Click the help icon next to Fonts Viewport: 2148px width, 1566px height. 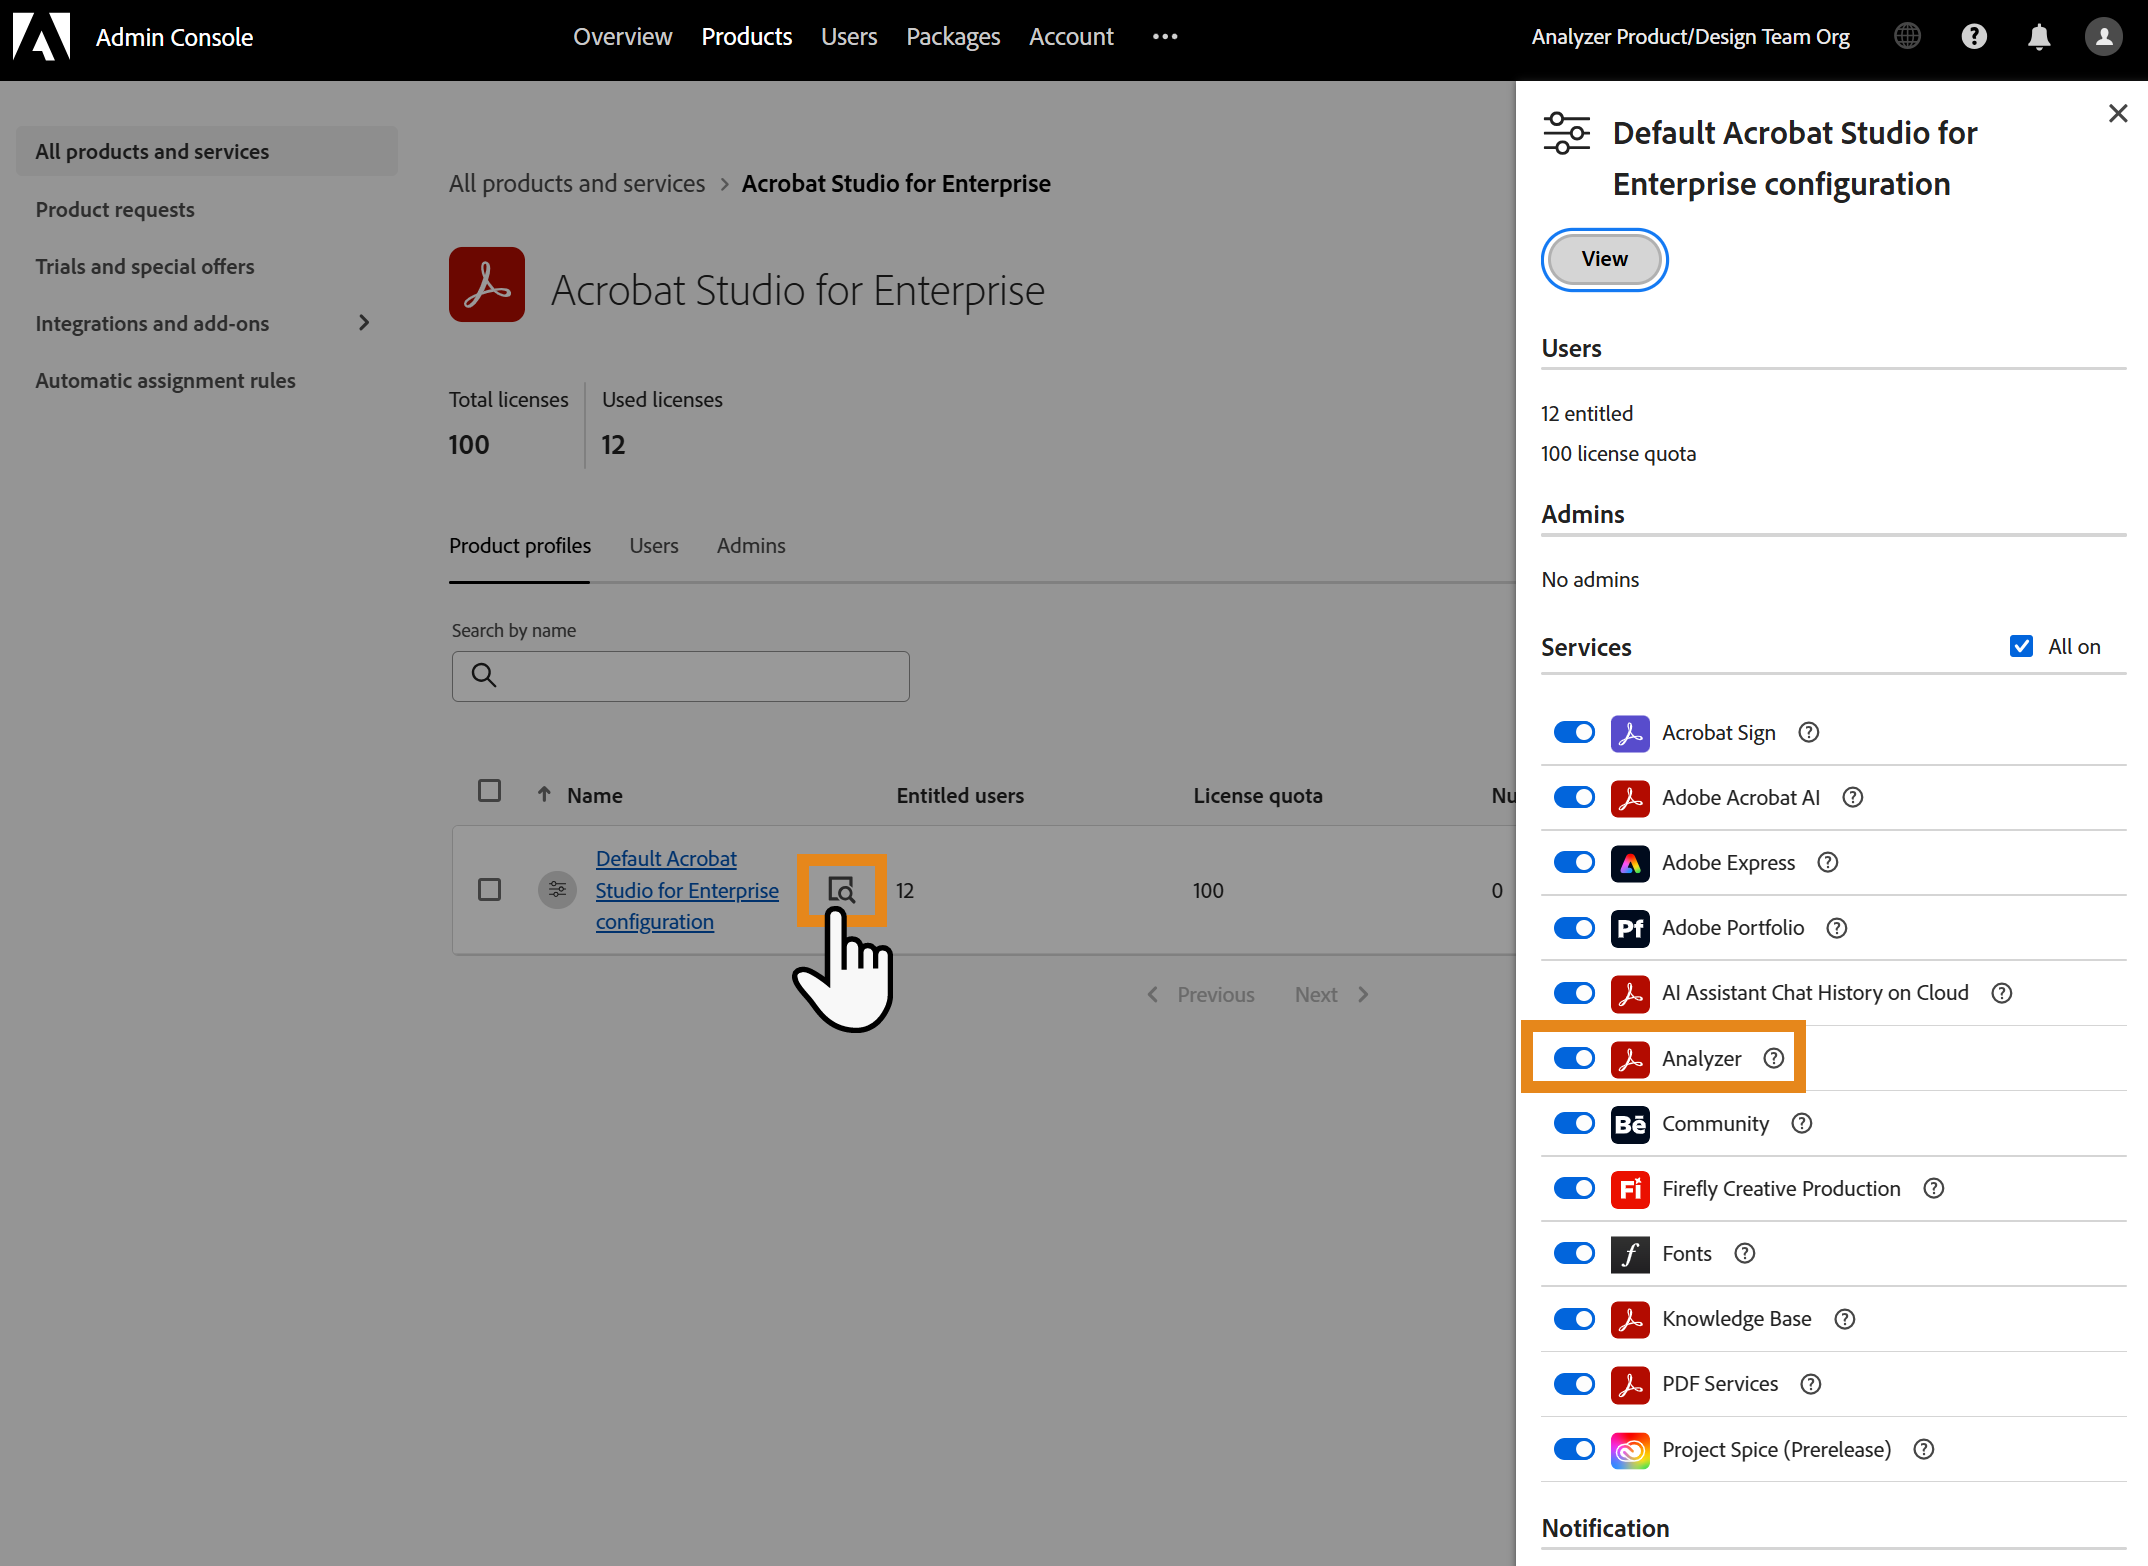[x=1744, y=1253]
